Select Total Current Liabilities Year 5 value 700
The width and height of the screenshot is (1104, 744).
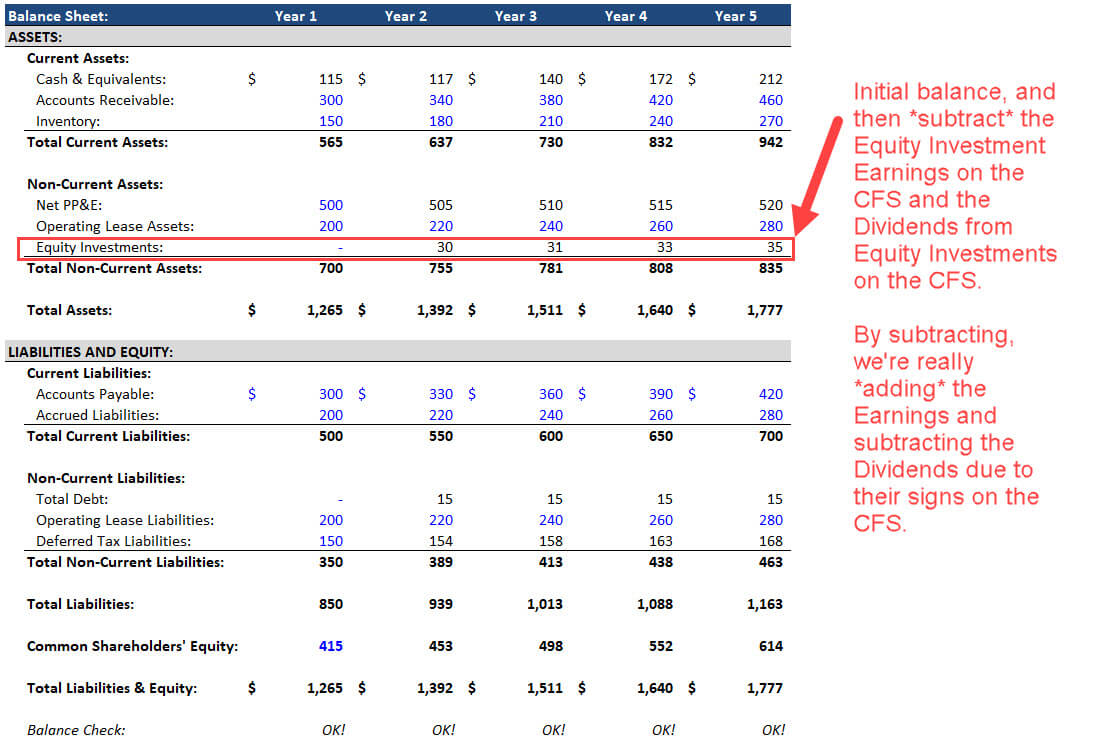771,436
